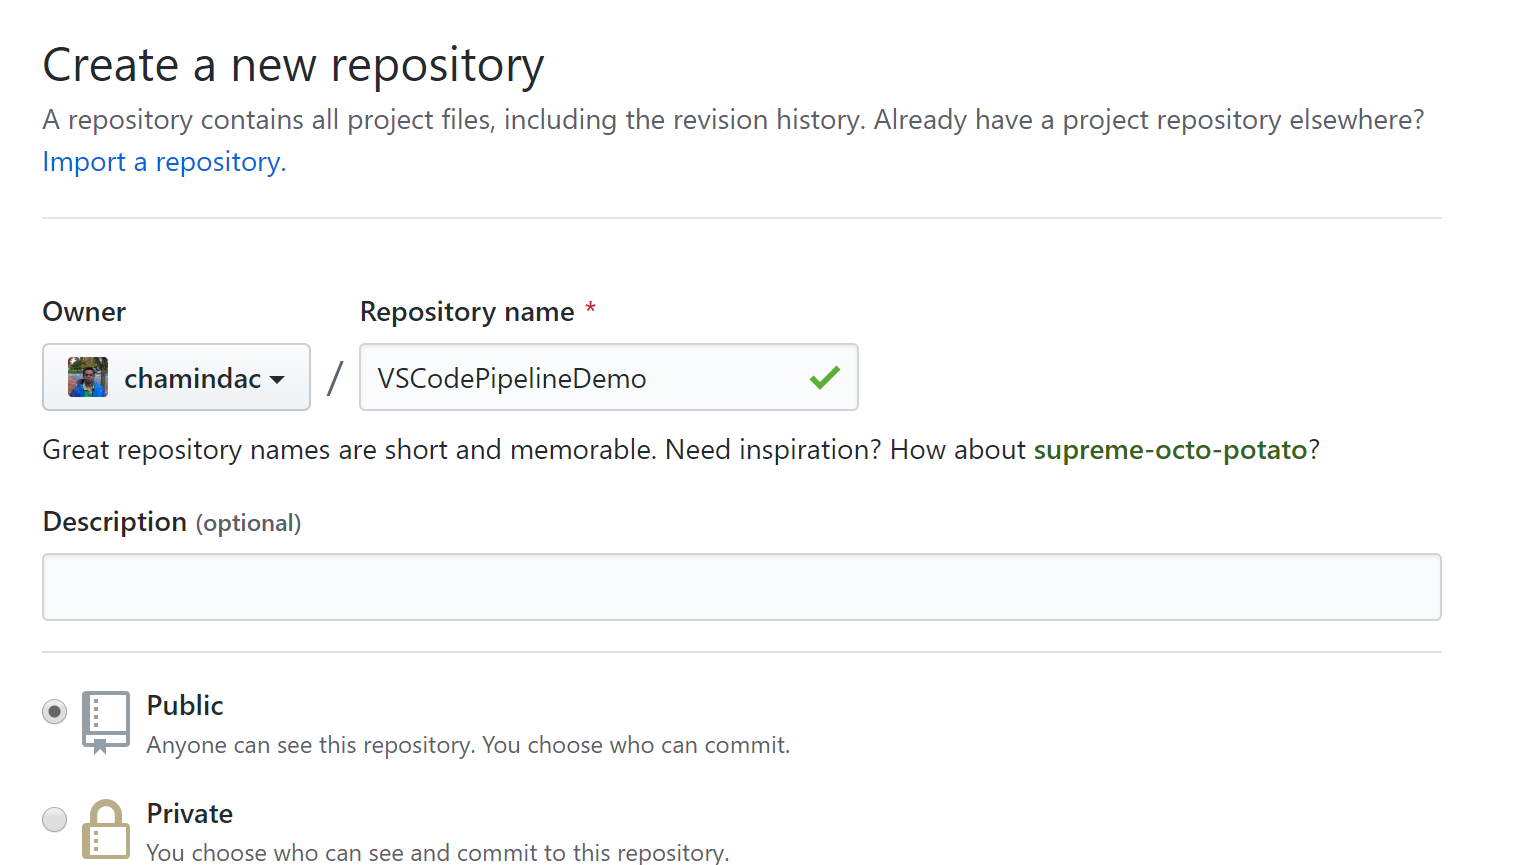This screenshot has height=865, width=1527.
Task: Click the Public repository book icon
Action: pyautogui.click(x=105, y=721)
